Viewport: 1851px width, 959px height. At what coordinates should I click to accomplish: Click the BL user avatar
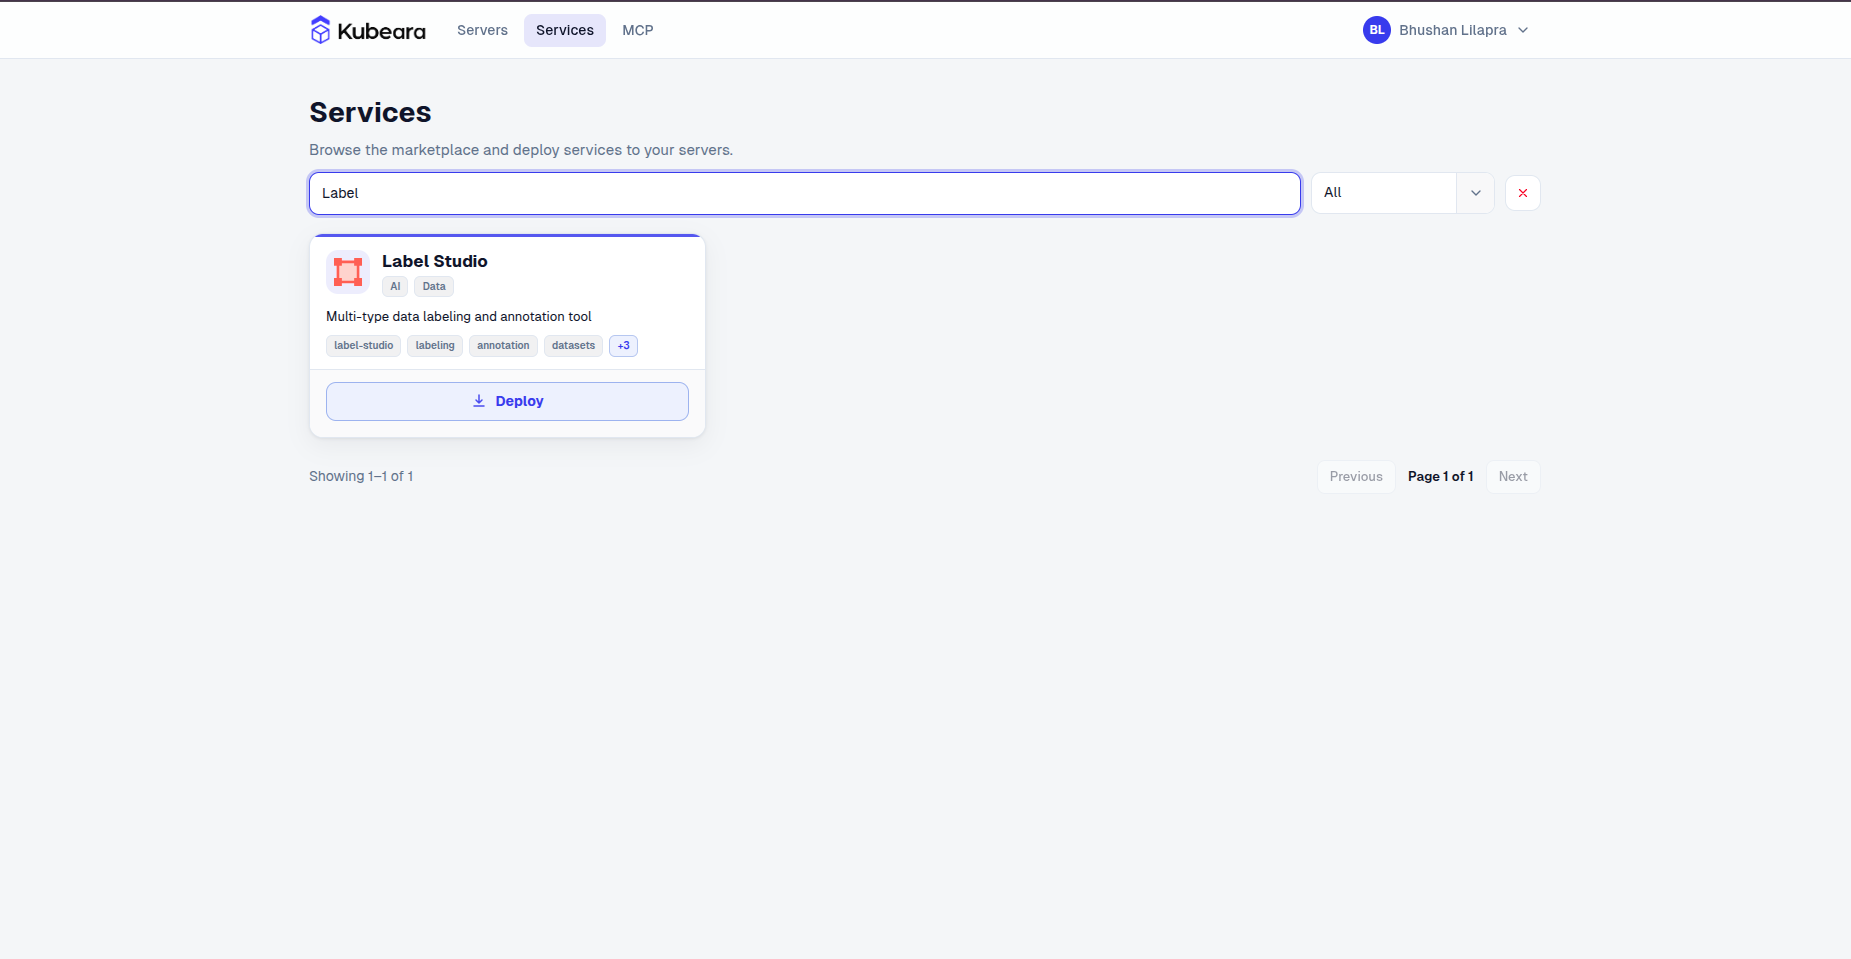click(1376, 30)
